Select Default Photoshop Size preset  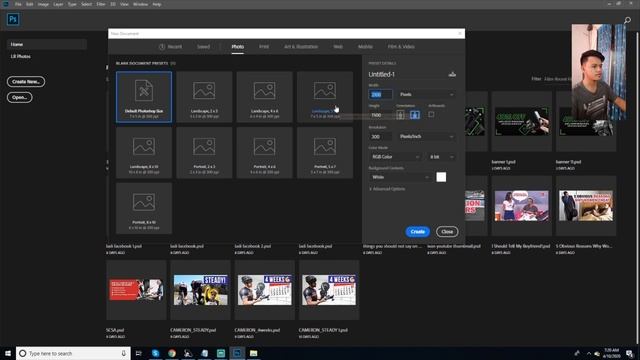tap(144, 97)
